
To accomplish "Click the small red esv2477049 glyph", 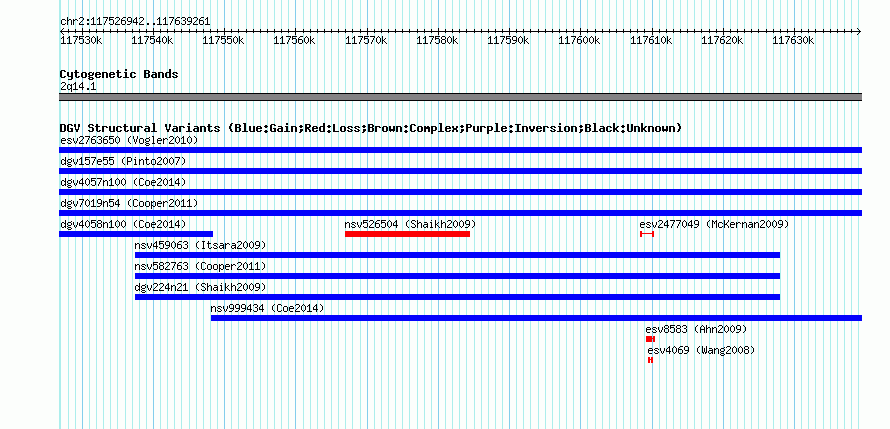I will pos(647,234).
